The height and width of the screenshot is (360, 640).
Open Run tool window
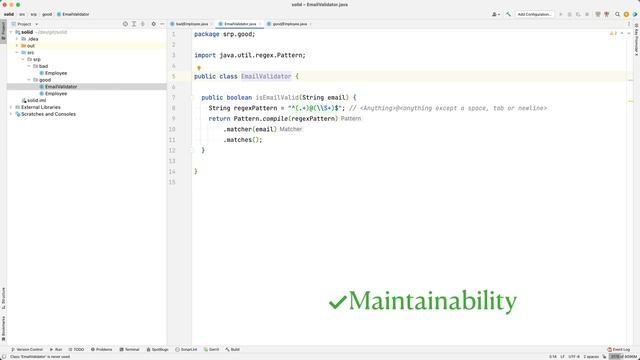[56, 349]
